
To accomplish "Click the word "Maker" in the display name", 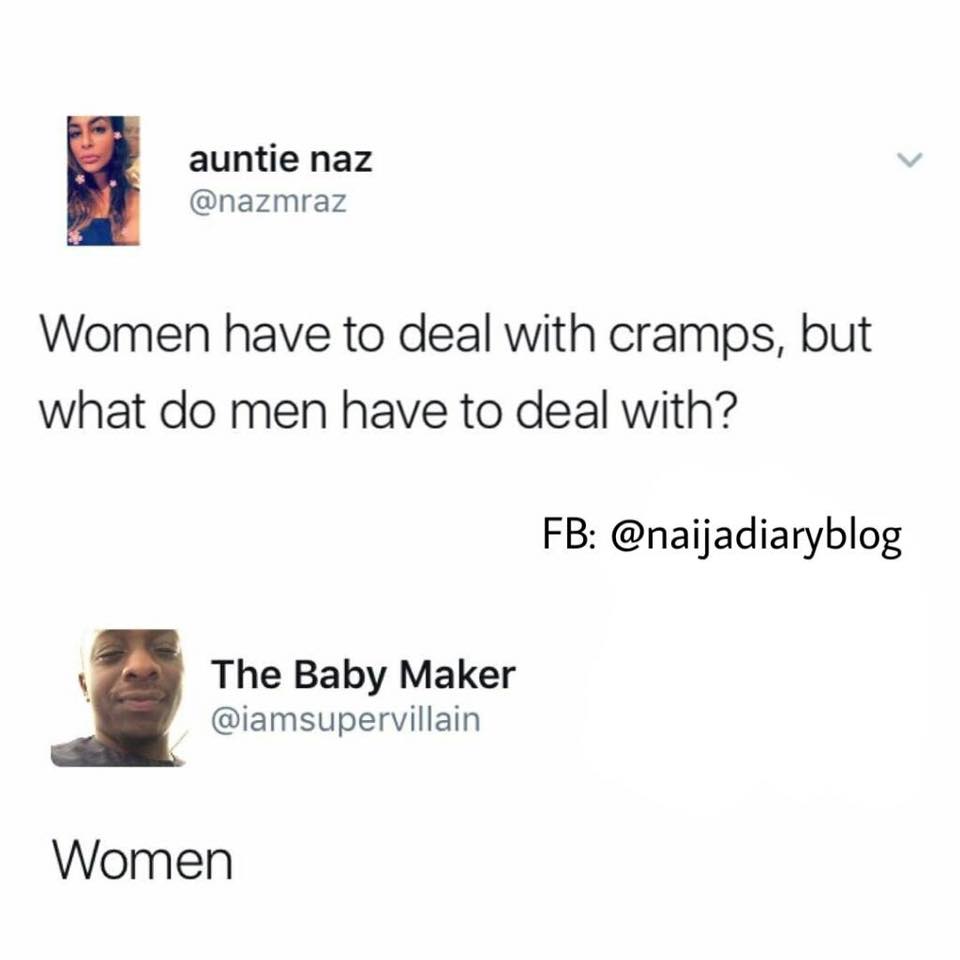I will coord(457,675).
